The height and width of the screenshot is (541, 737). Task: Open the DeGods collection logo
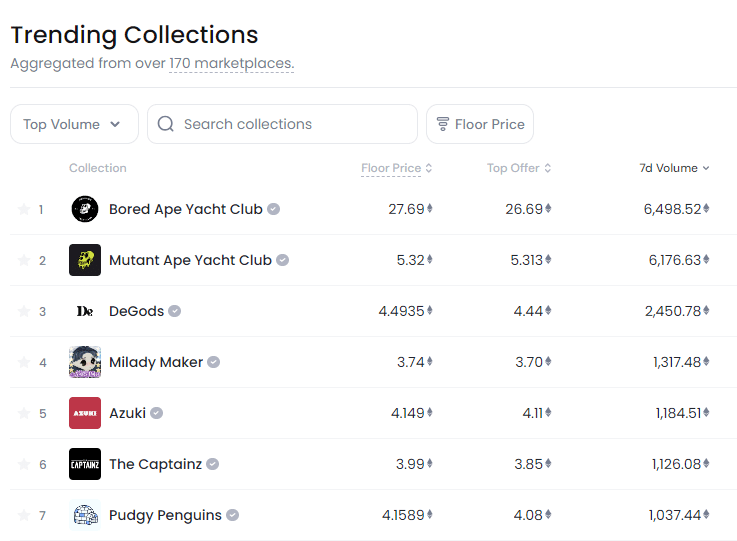[85, 311]
